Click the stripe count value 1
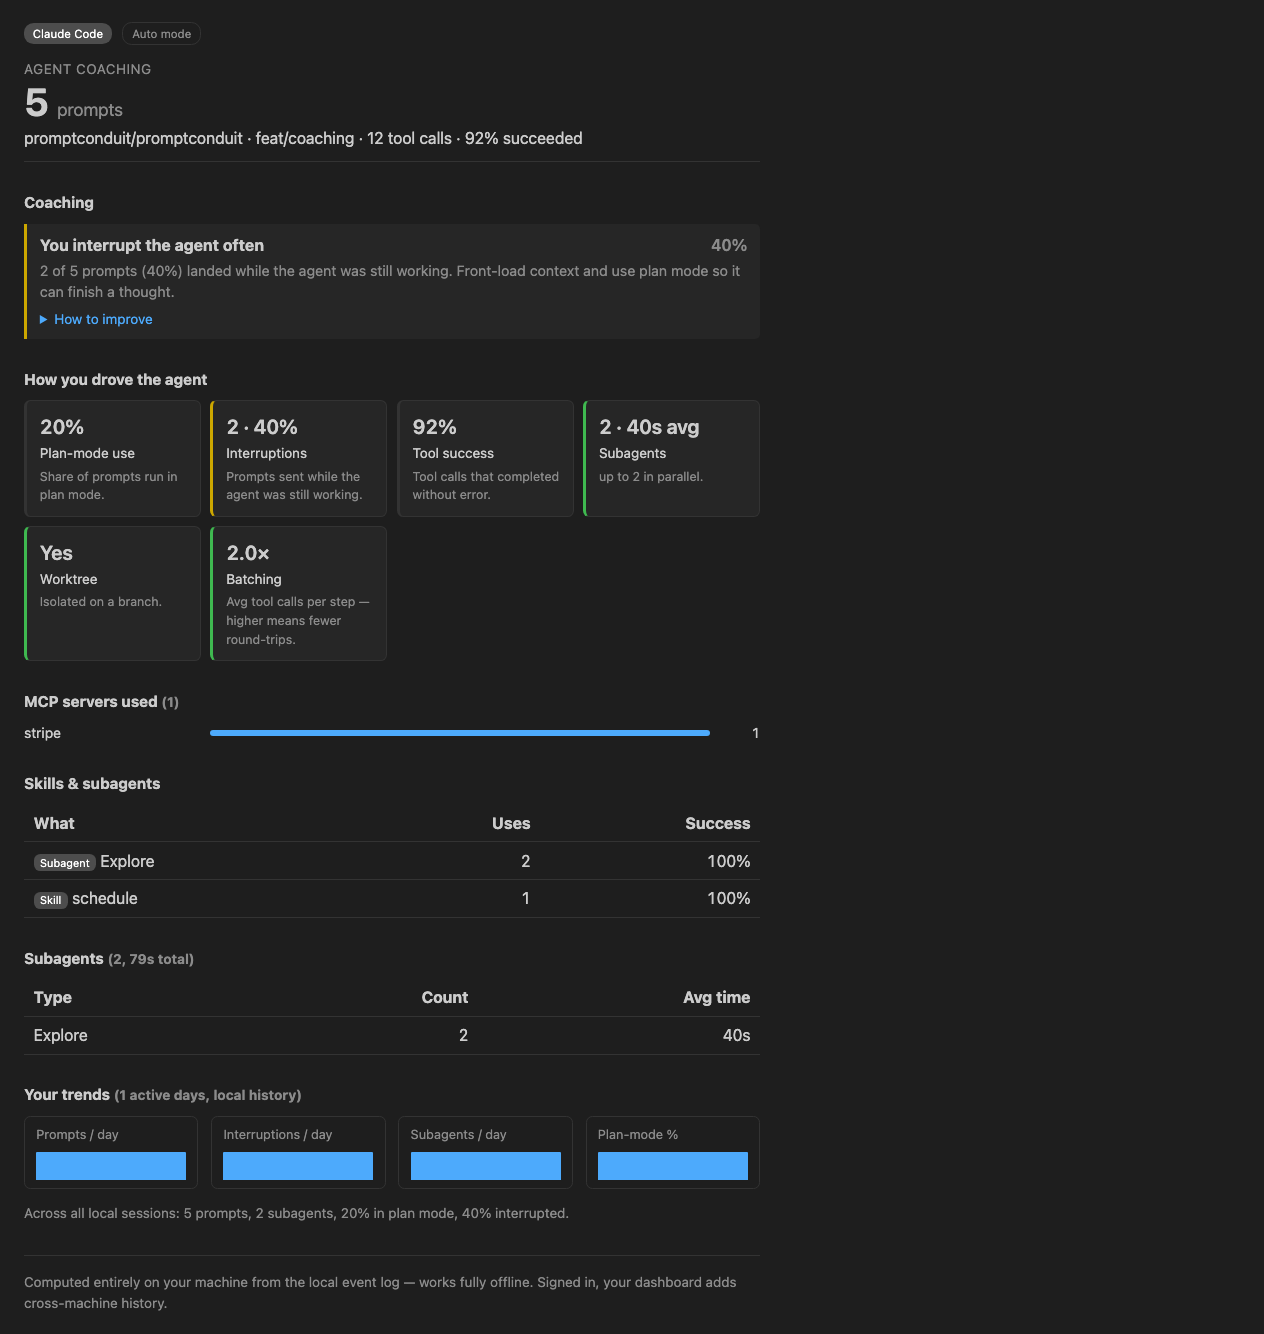 [756, 733]
